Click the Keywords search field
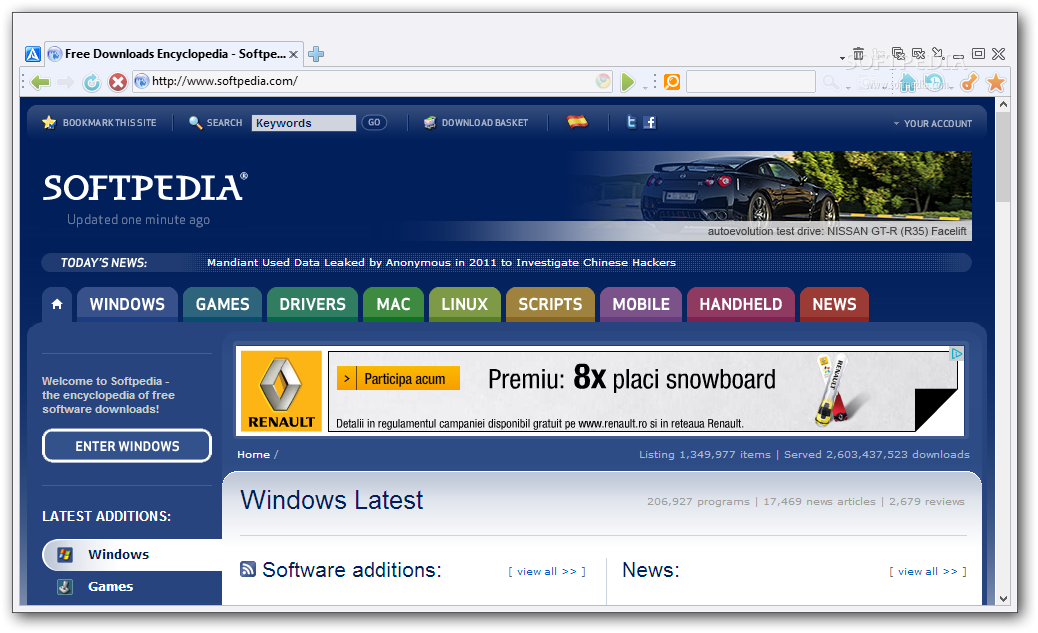The height and width of the screenshot is (633, 1038). pyautogui.click(x=304, y=123)
